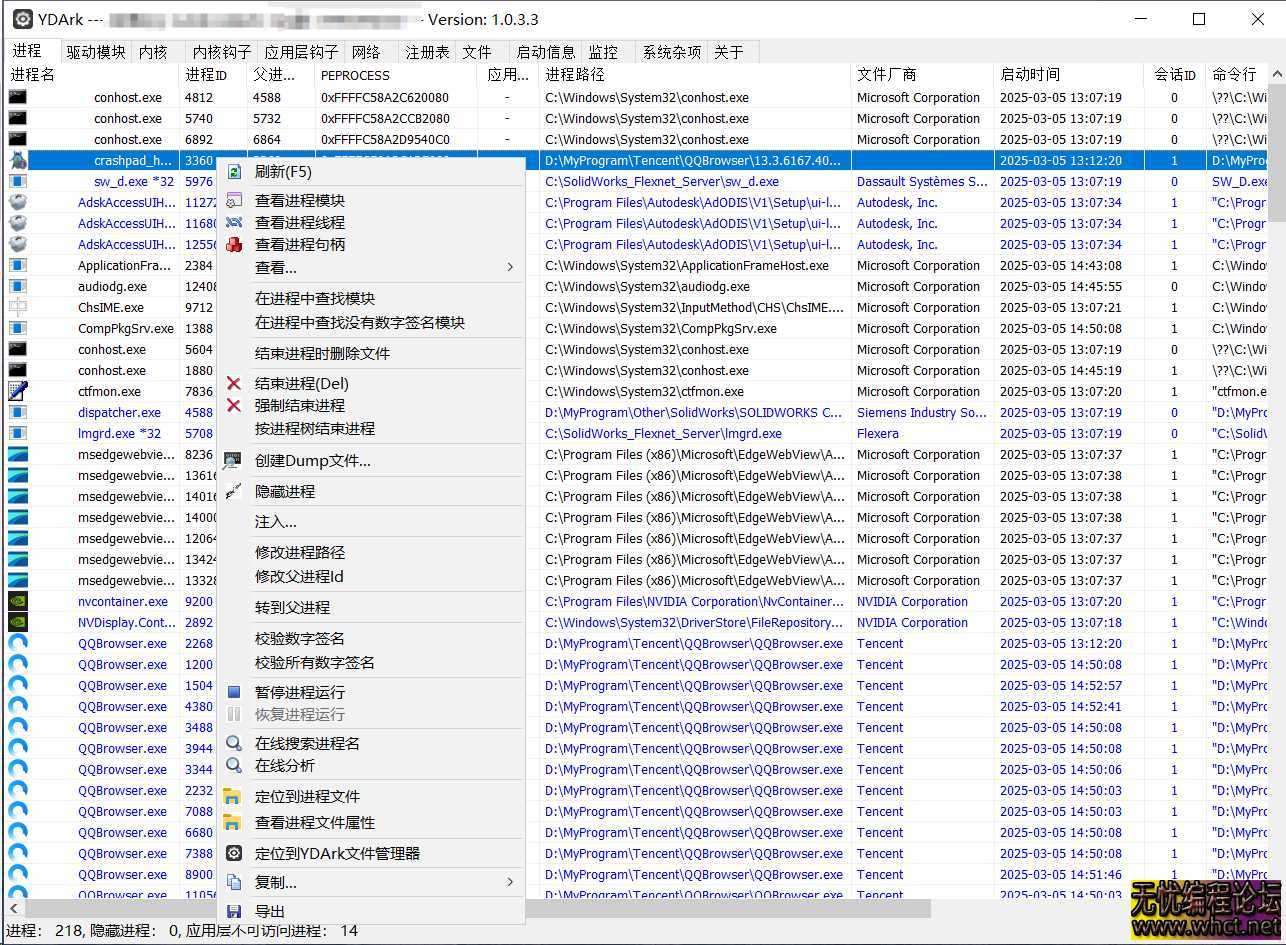
Task: Click the 文件厂商 column header
Action: [x=887, y=75]
